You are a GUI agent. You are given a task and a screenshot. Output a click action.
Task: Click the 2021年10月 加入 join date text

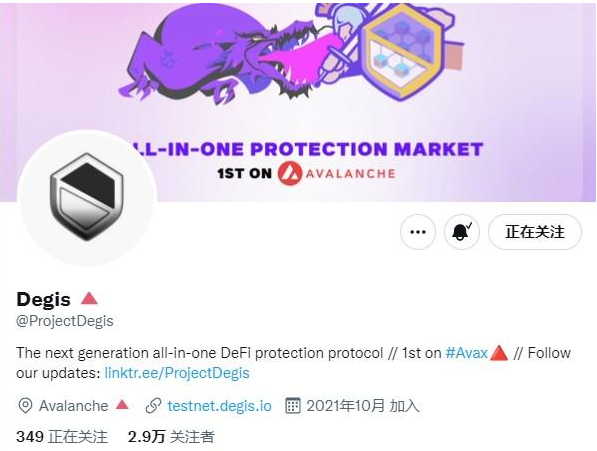coord(363,406)
